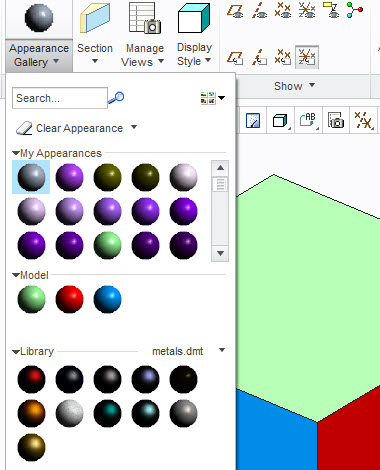Toggle annotation display eye icon
Viewport: 380px width, 470px height.
tap(331, 10)
